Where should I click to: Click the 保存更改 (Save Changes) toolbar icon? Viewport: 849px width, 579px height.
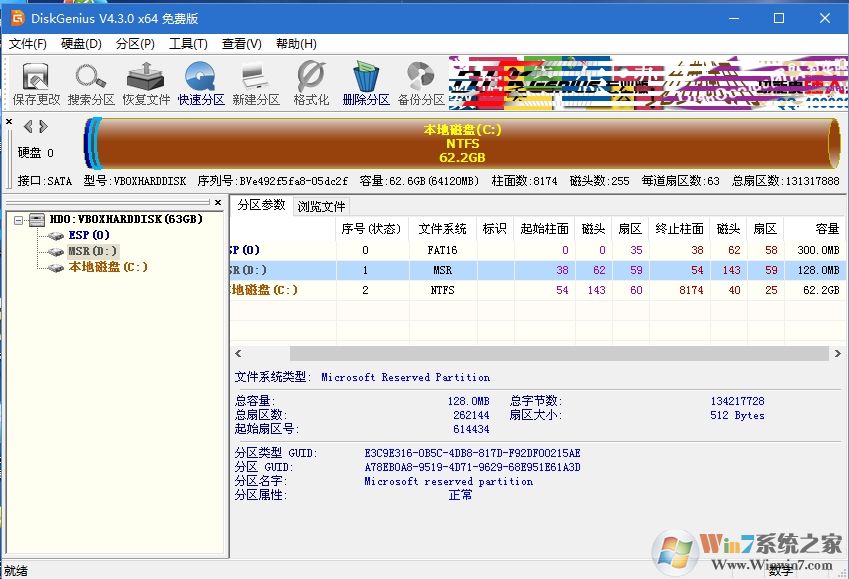(34, 81)
